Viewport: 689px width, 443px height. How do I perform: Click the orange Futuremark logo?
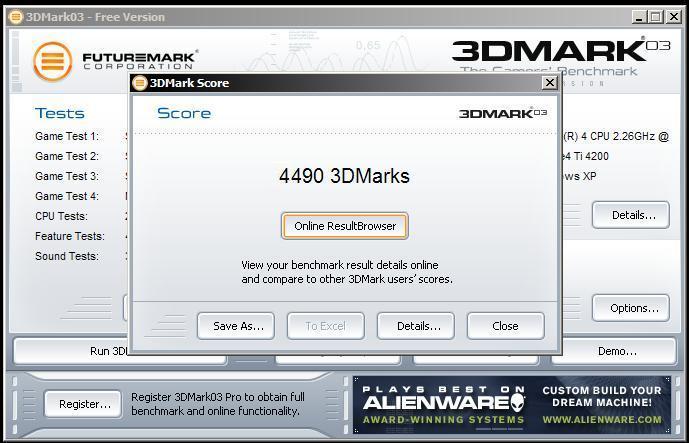tap(53, 62)
